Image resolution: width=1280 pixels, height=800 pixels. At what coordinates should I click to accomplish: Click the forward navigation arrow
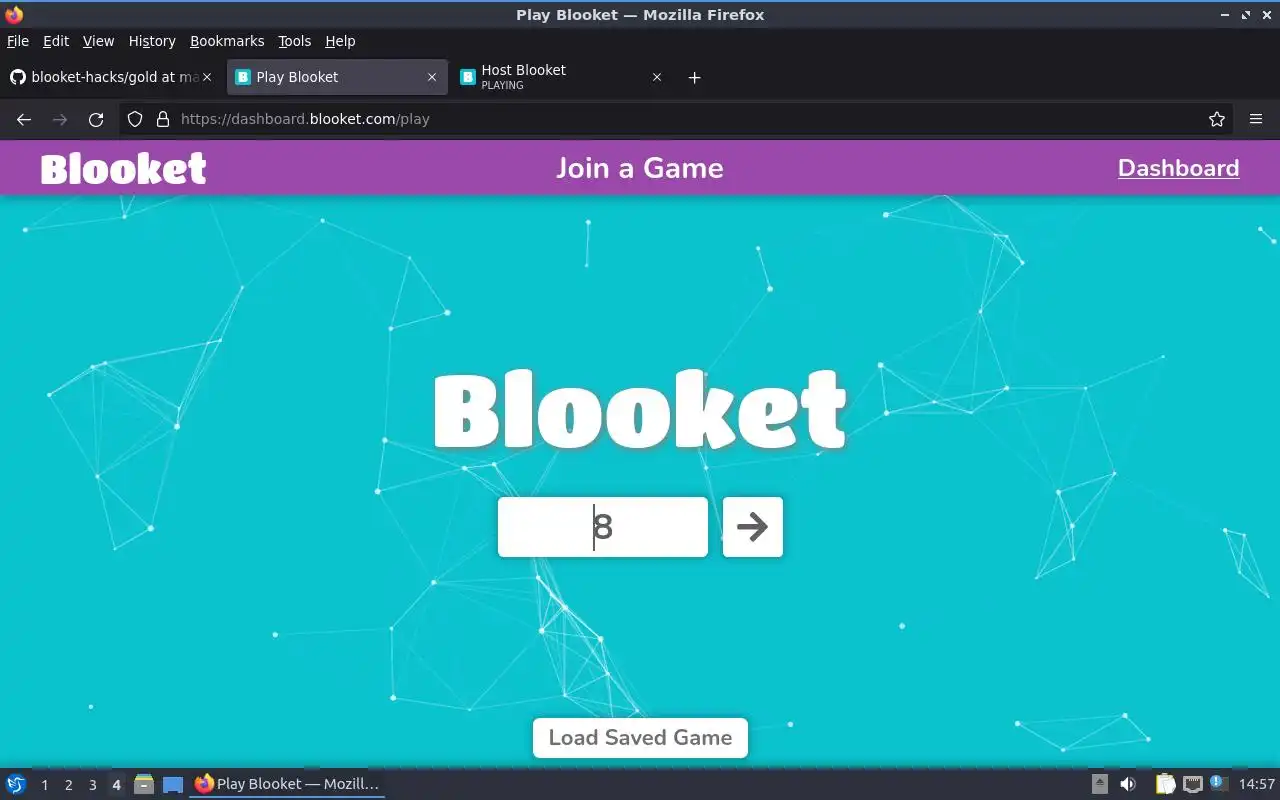[x=60, y=119]
